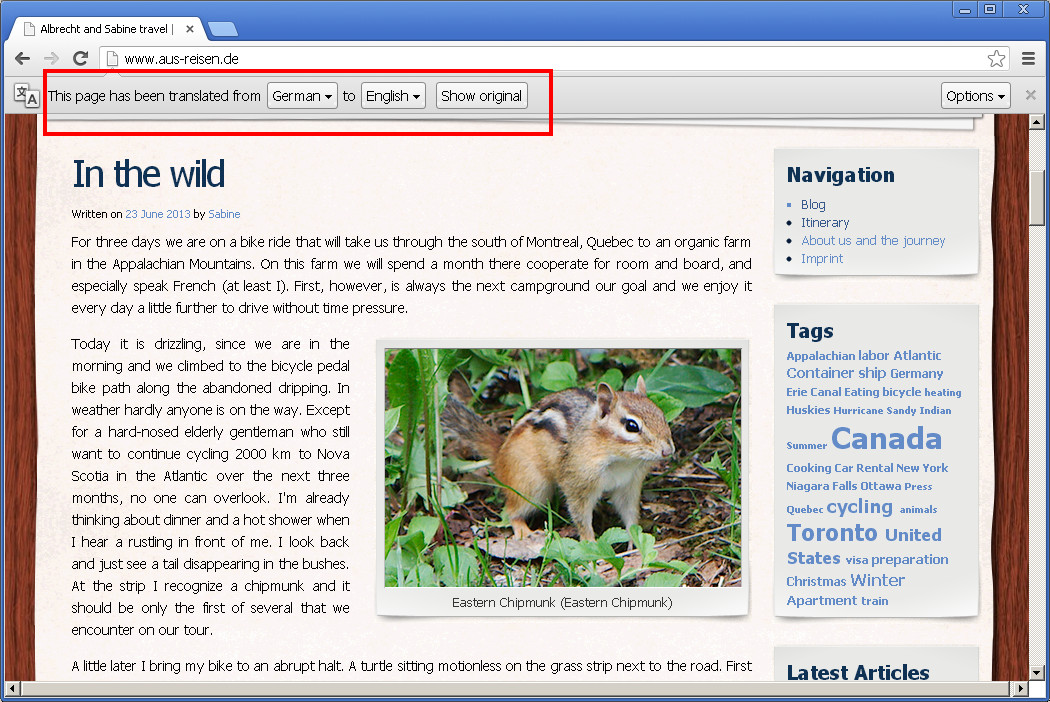The image size is (1050, 702).
Task: Open the translation Options dropdown
Action: pos(975,96)
